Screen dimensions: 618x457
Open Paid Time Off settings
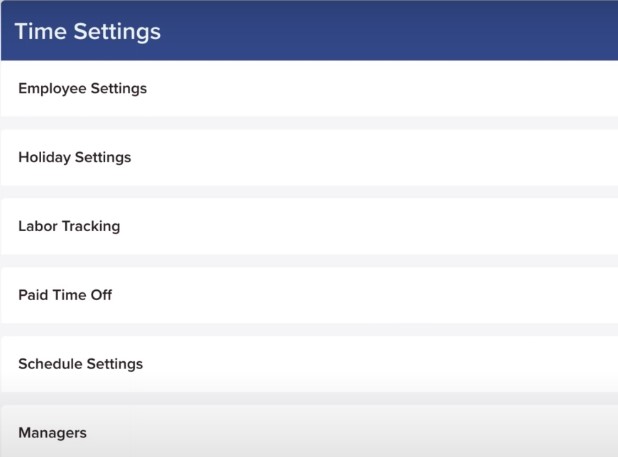[309, 295]
